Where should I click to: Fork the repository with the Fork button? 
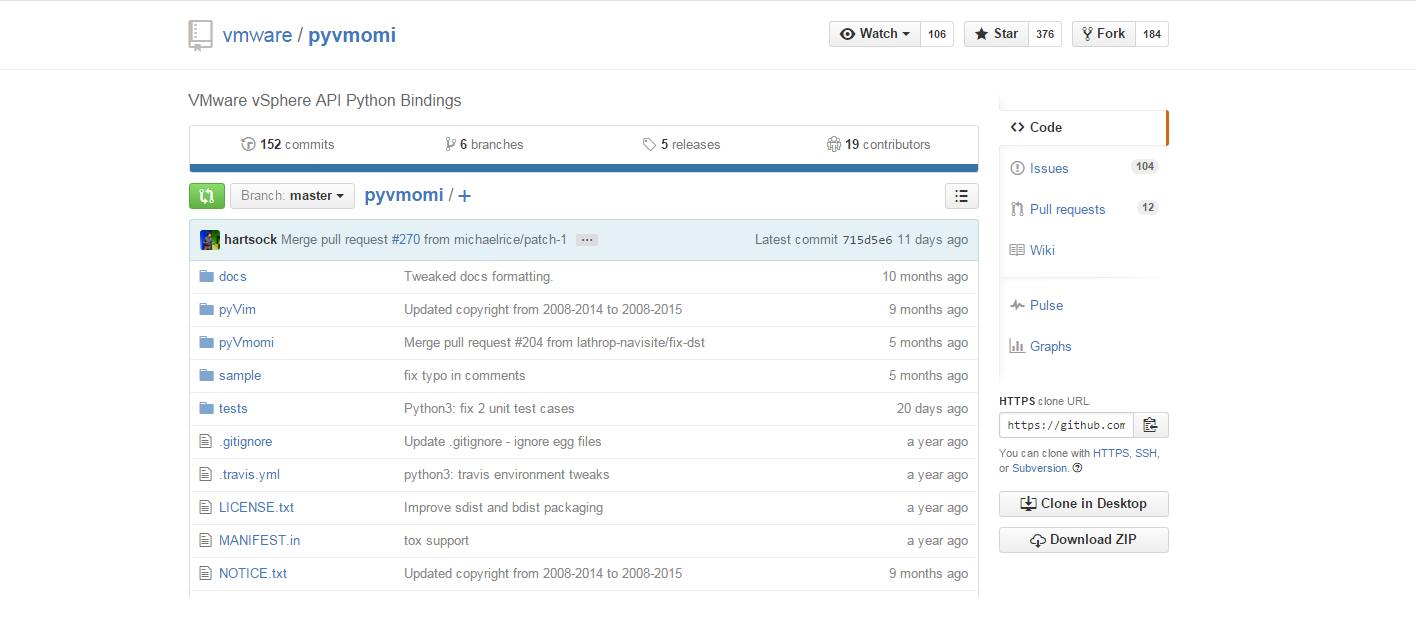point(1104,34)
